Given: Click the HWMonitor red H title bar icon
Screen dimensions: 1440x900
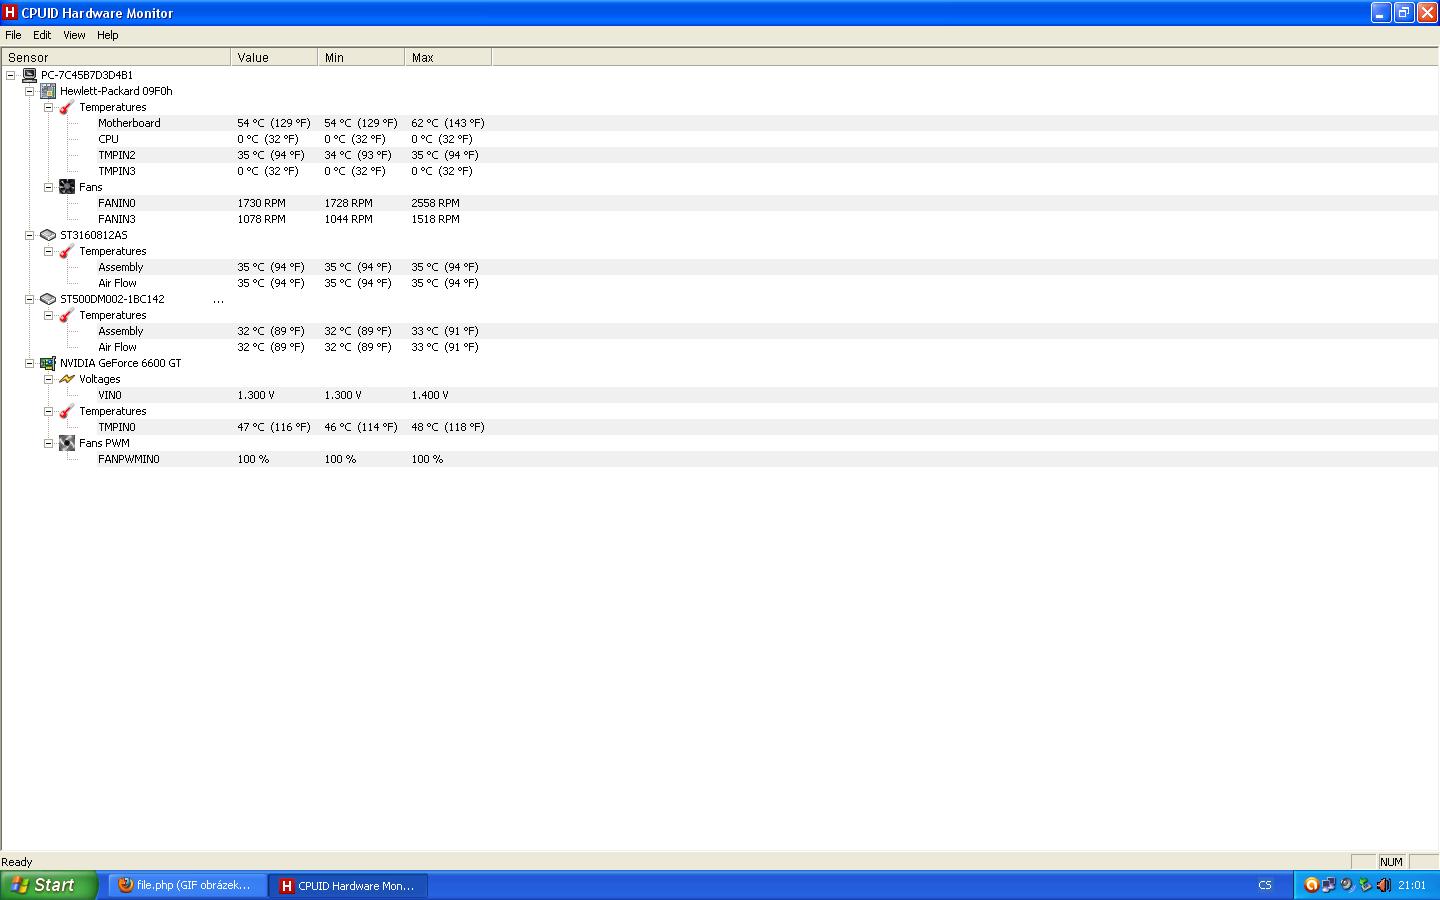Looking at the screenshot, I should point(10,12).
